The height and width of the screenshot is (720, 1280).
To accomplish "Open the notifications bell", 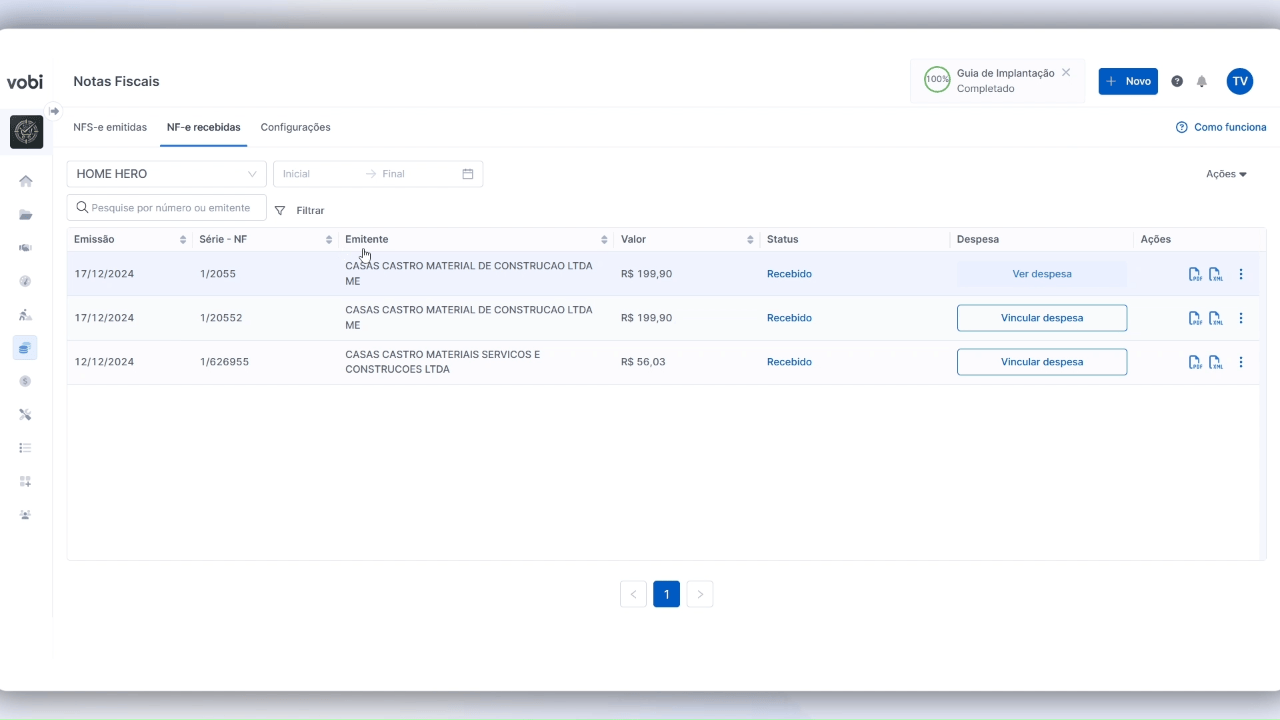I will (1202, 82).
